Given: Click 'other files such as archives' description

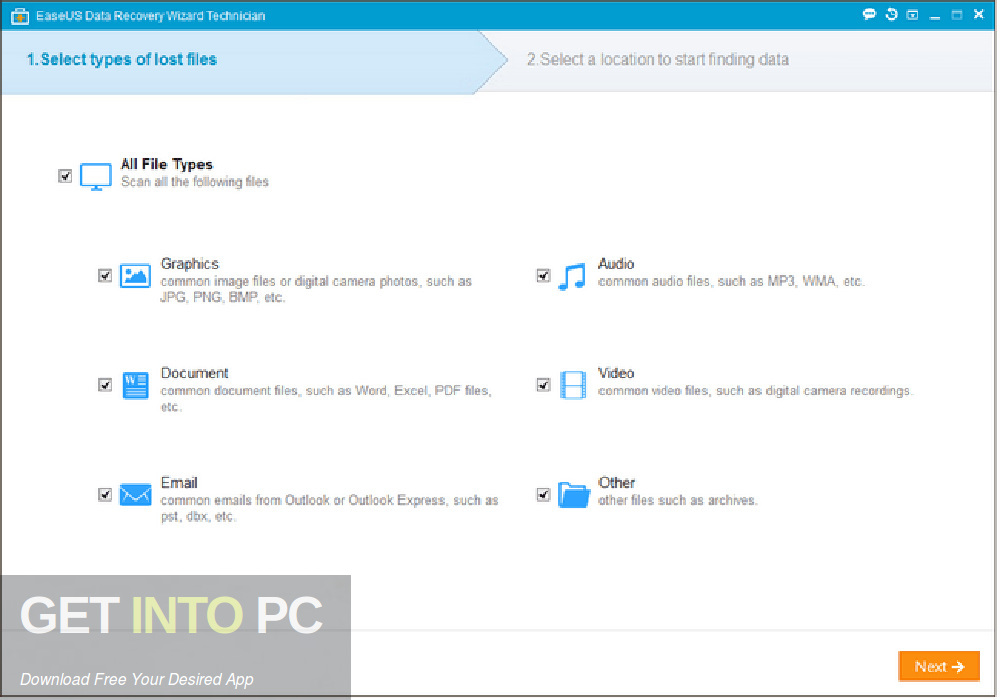Looking at the screenshot, I should [678, 500].
